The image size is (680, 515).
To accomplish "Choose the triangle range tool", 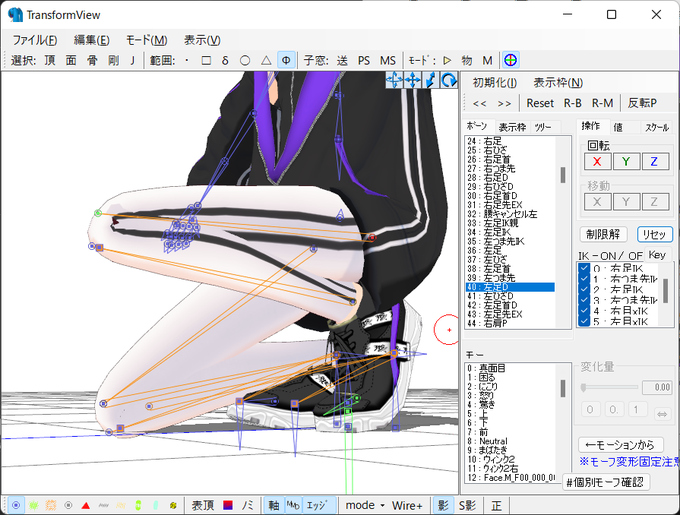I will click(x=266, y=60).
